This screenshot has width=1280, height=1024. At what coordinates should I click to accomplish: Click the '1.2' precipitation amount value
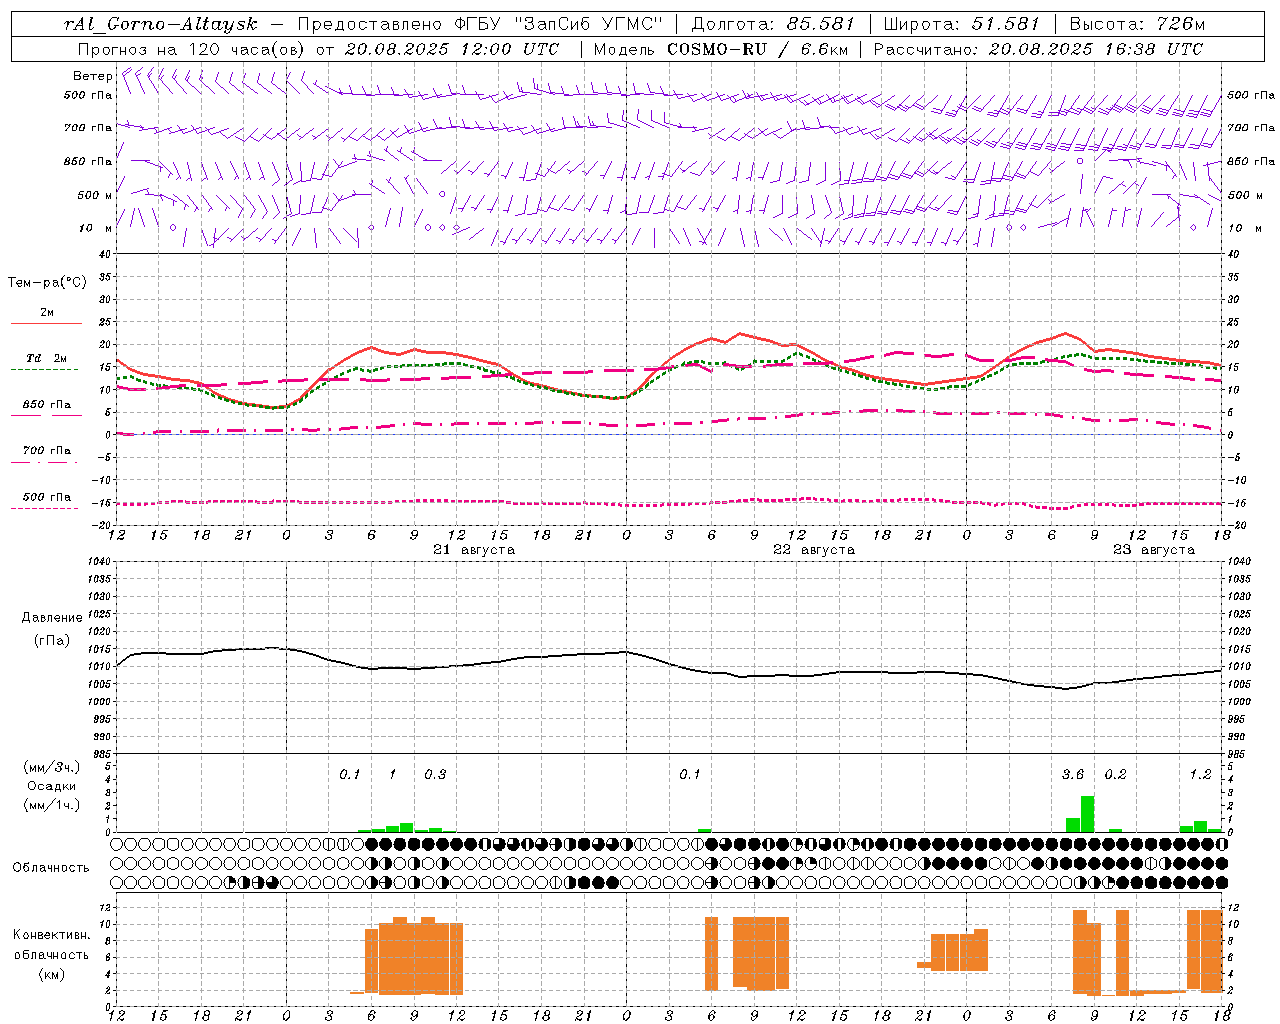point(1201,775)
